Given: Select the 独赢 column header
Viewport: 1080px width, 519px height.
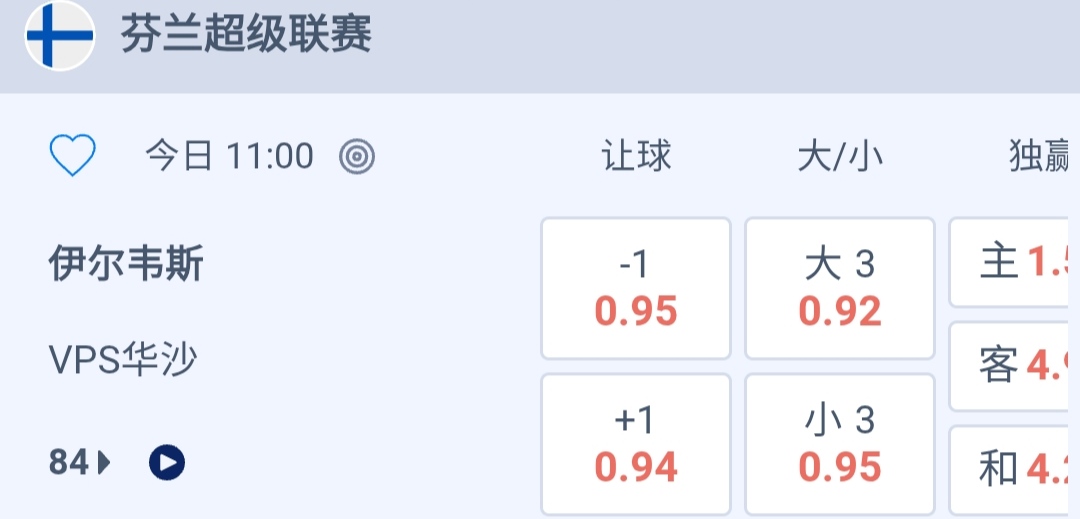Looking at the screenshot, I should coord(1042,156).
